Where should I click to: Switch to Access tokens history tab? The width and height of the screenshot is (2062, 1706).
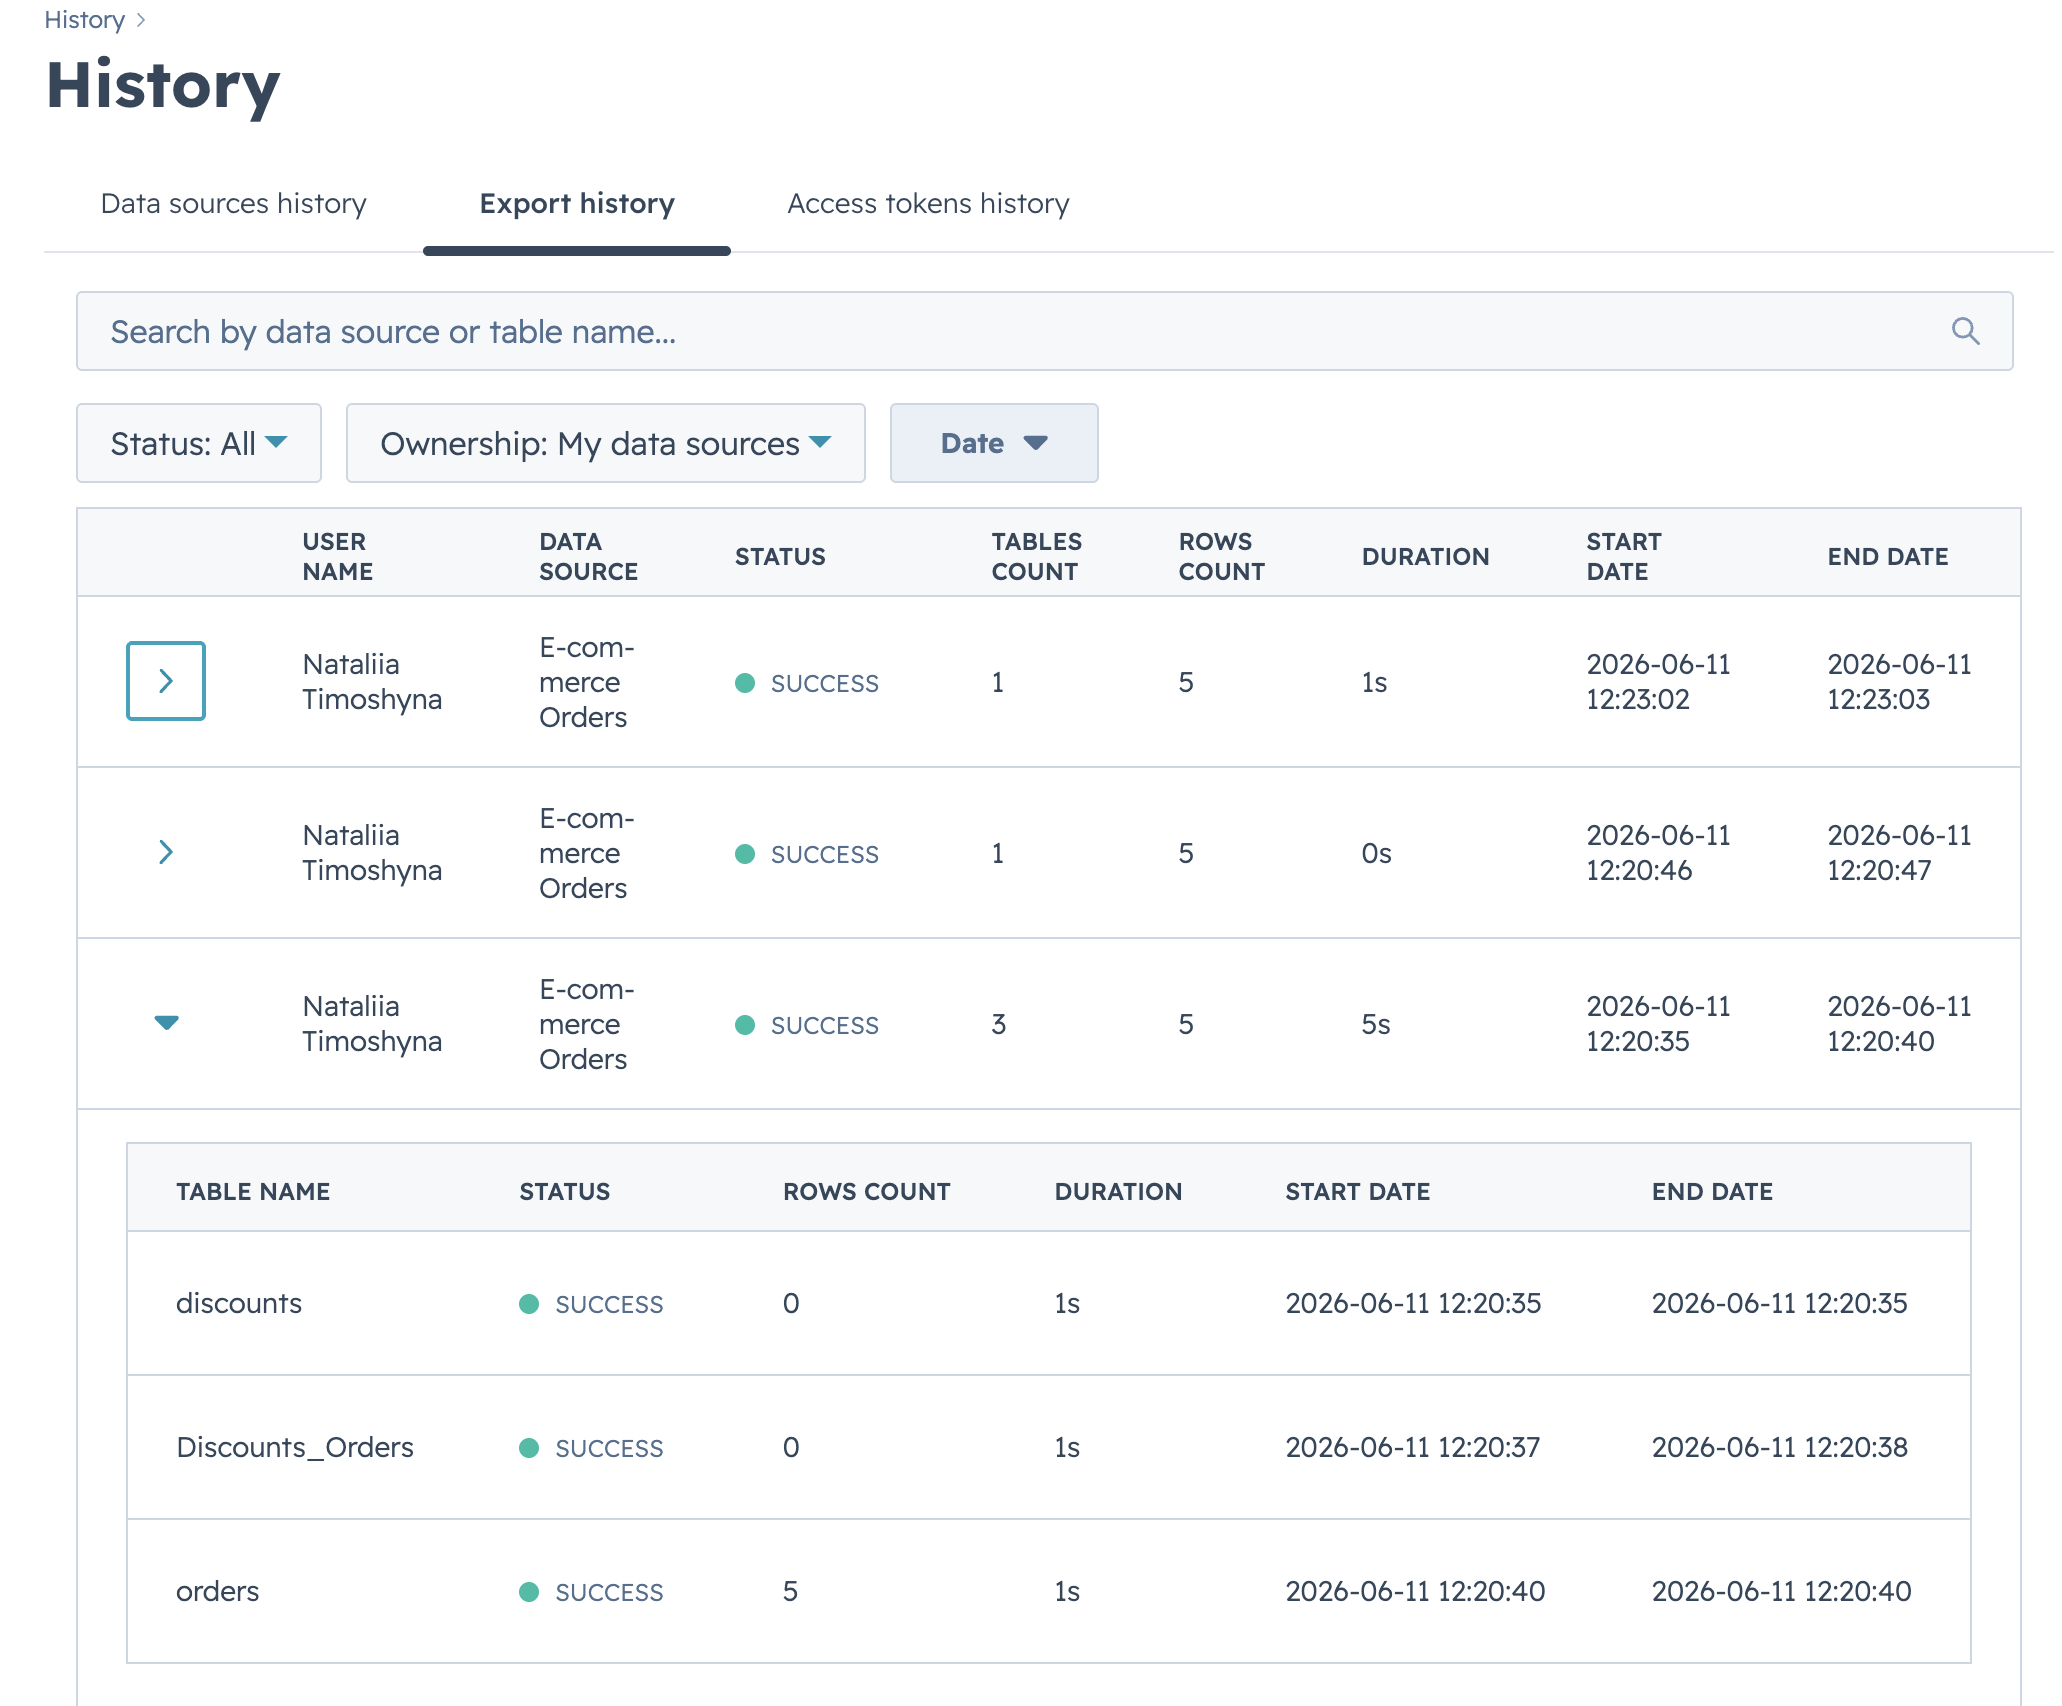pyautogui.click(x=928, y=203)
